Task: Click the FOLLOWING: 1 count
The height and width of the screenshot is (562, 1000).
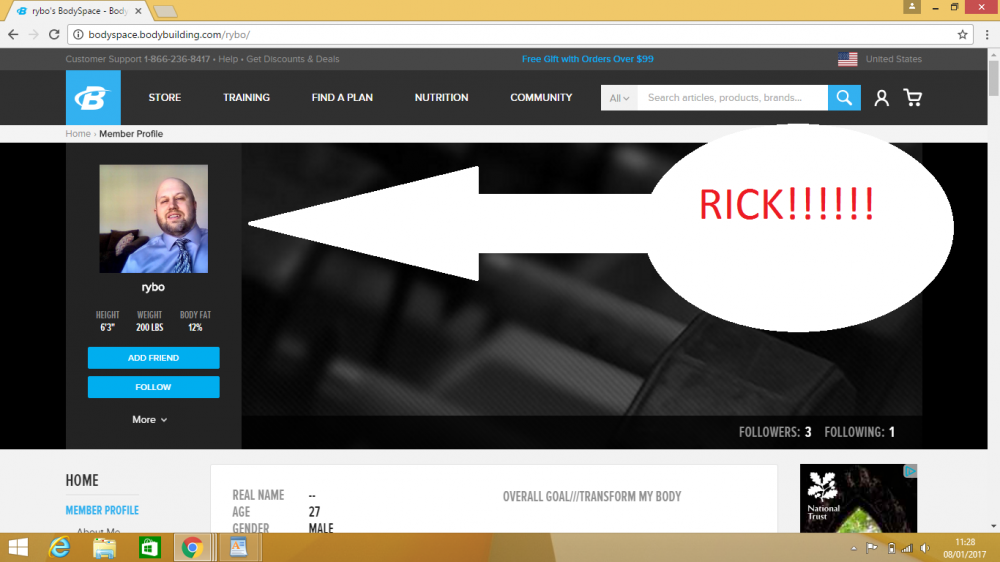Action: (x=860, y=433)
